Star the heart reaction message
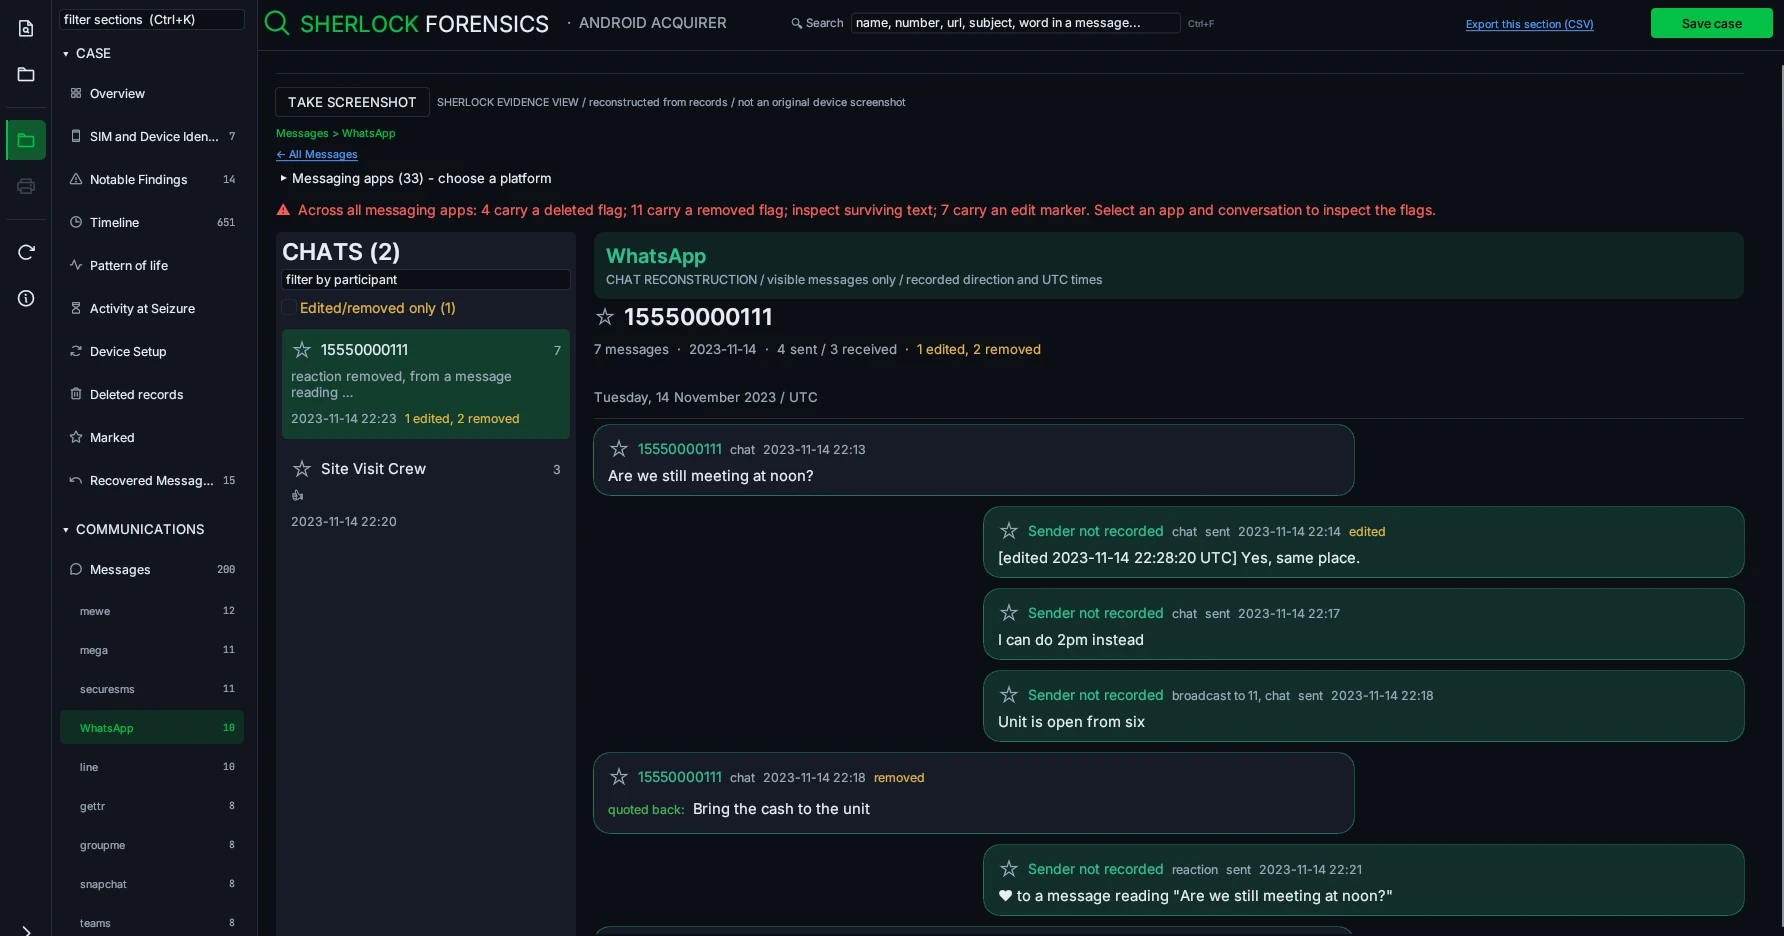 tap(1009, 869)
